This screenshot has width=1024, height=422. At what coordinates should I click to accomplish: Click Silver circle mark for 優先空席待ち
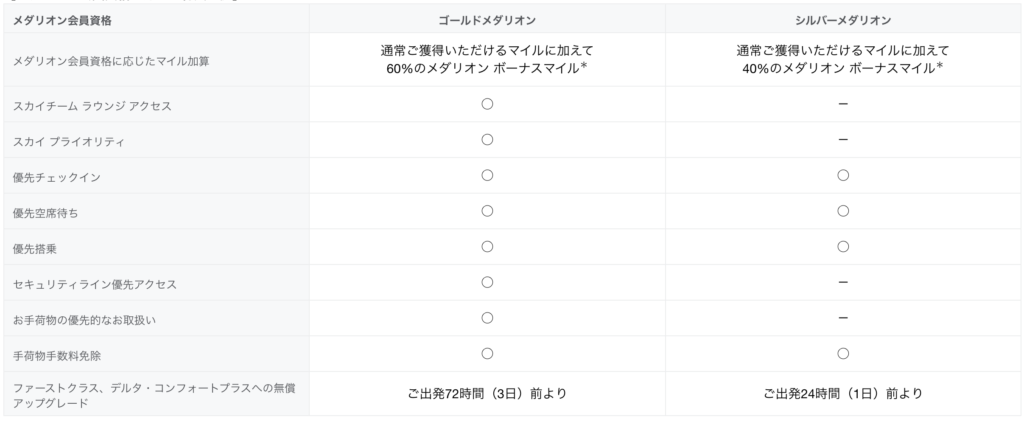pos(842,211)
